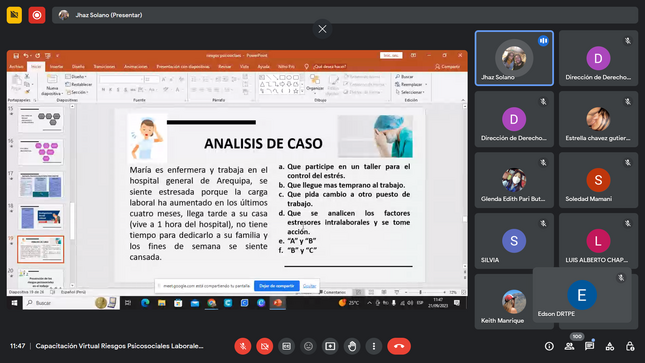Open the Transiciones ribbon tab

click(x=104, y=66)
